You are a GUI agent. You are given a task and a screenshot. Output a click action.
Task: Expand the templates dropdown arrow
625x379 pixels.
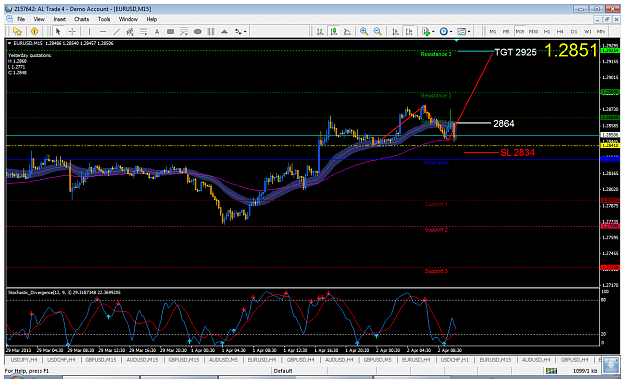pyautogui.click(x=469, y=32)
